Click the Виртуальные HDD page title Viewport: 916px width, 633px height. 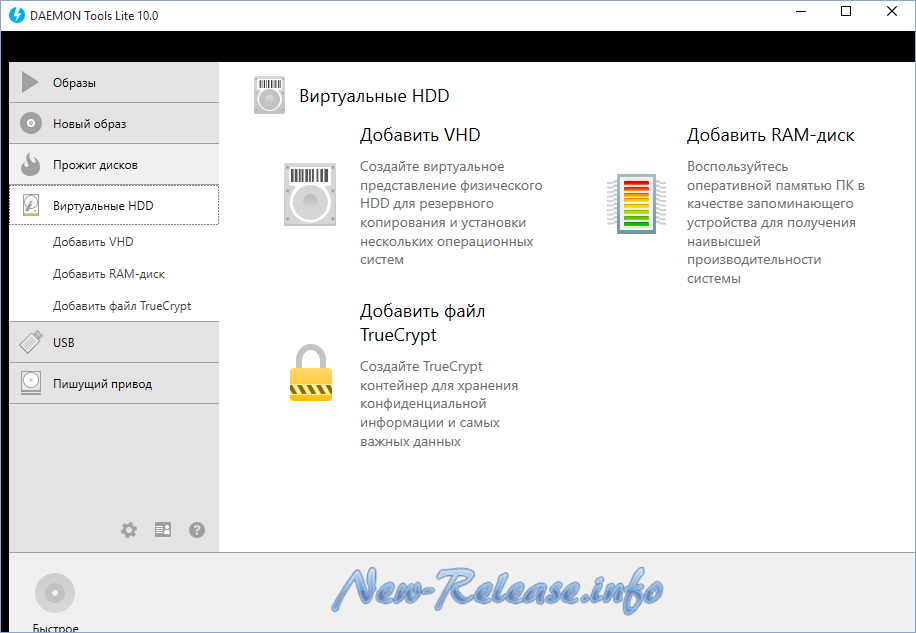click(374, 96)
